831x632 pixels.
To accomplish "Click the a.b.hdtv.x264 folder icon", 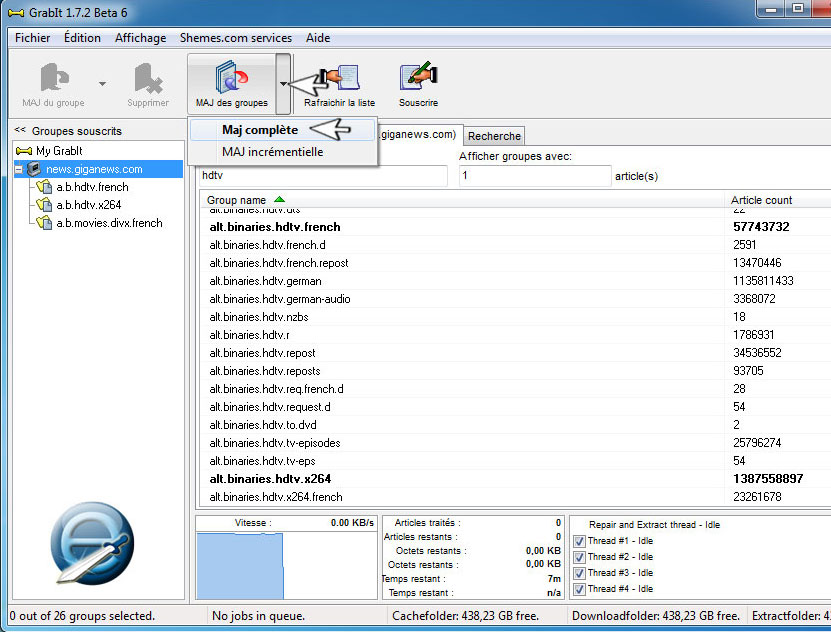I will click(x=44, y=204).
